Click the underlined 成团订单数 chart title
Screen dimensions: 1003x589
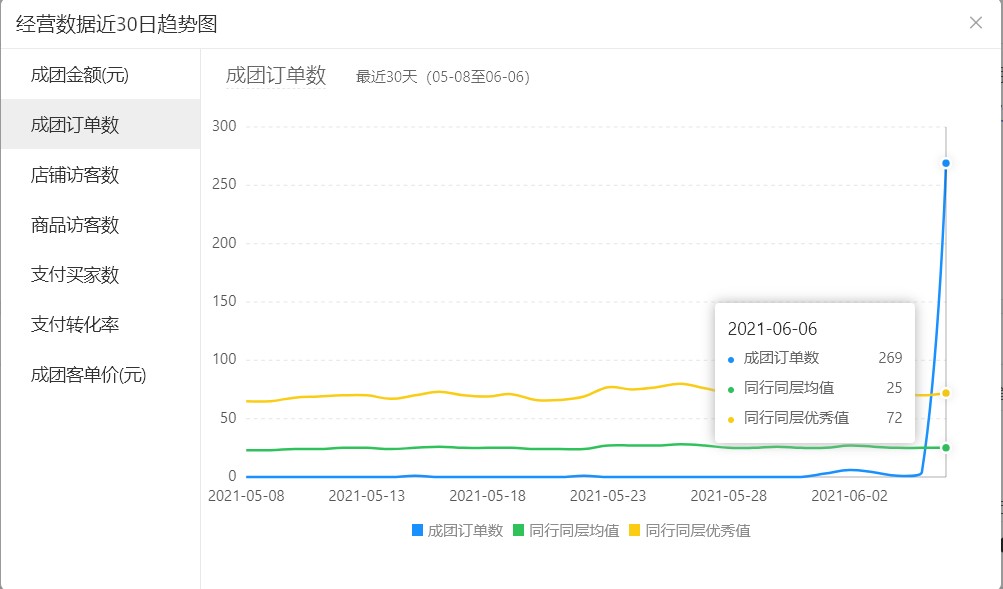(276, 76)
